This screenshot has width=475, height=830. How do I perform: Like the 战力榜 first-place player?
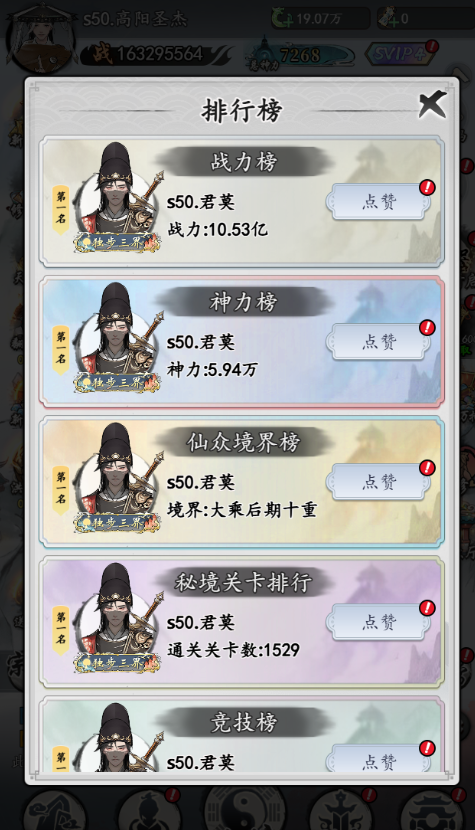click(379, 202)
